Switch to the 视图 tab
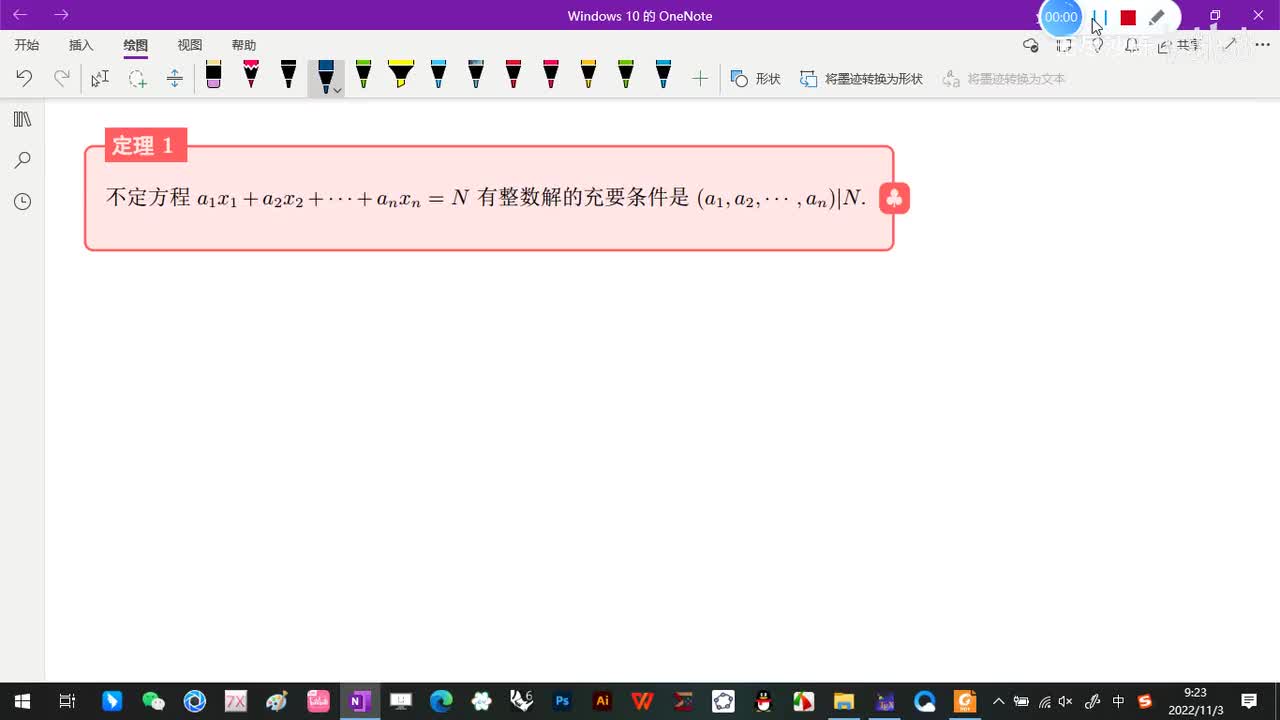1280x720 pixels. click(190, 45)
